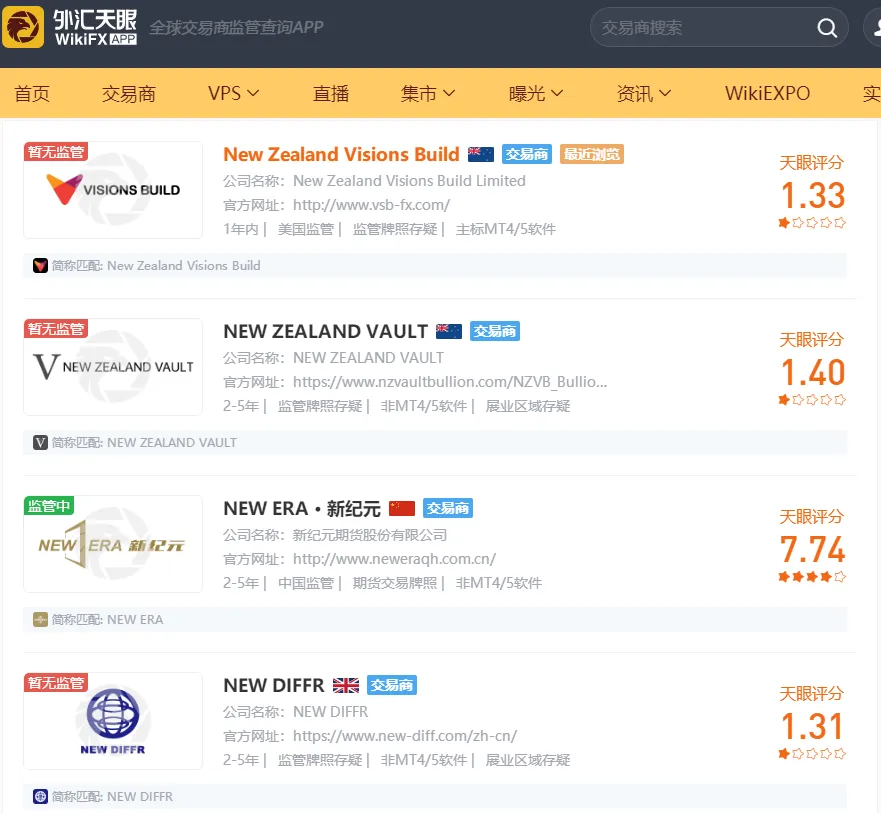Click 暂无监管 badge on NEW ZEALAND VAULT card
The width and height of the screenshot is (881, 813).
[x=56, y=329]
